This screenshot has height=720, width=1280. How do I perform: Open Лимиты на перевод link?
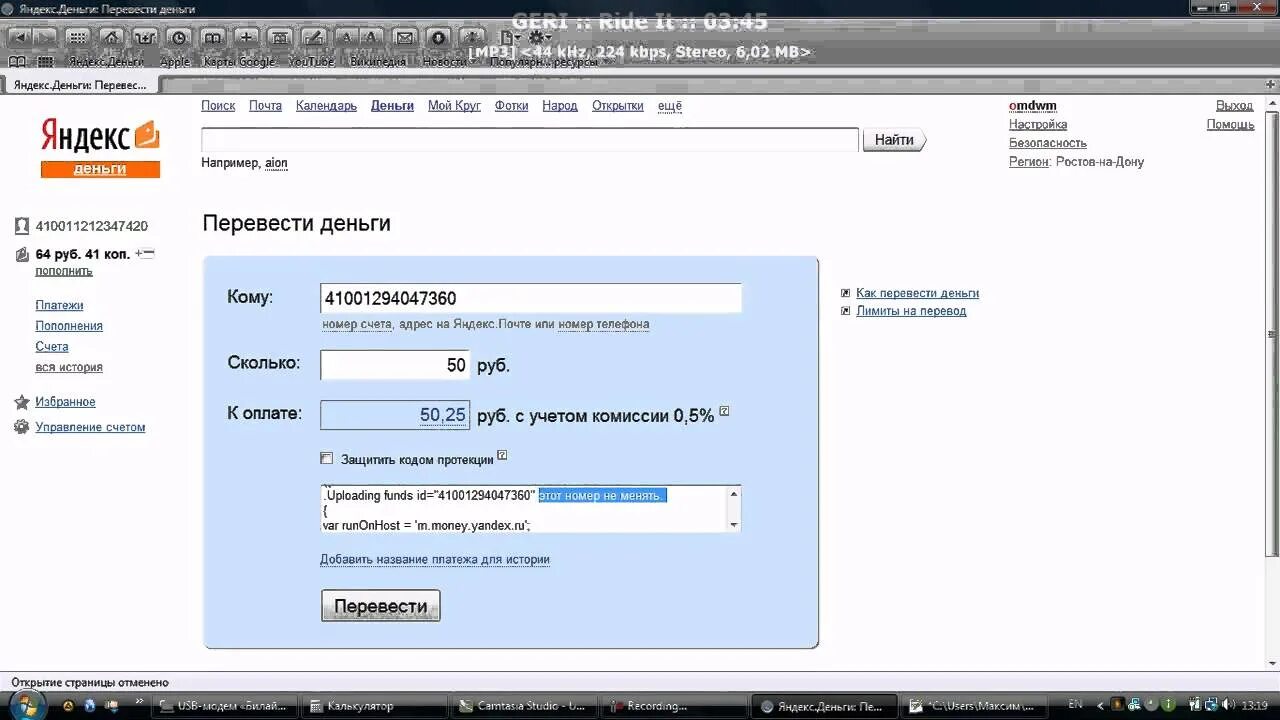(x=911, y=311)
